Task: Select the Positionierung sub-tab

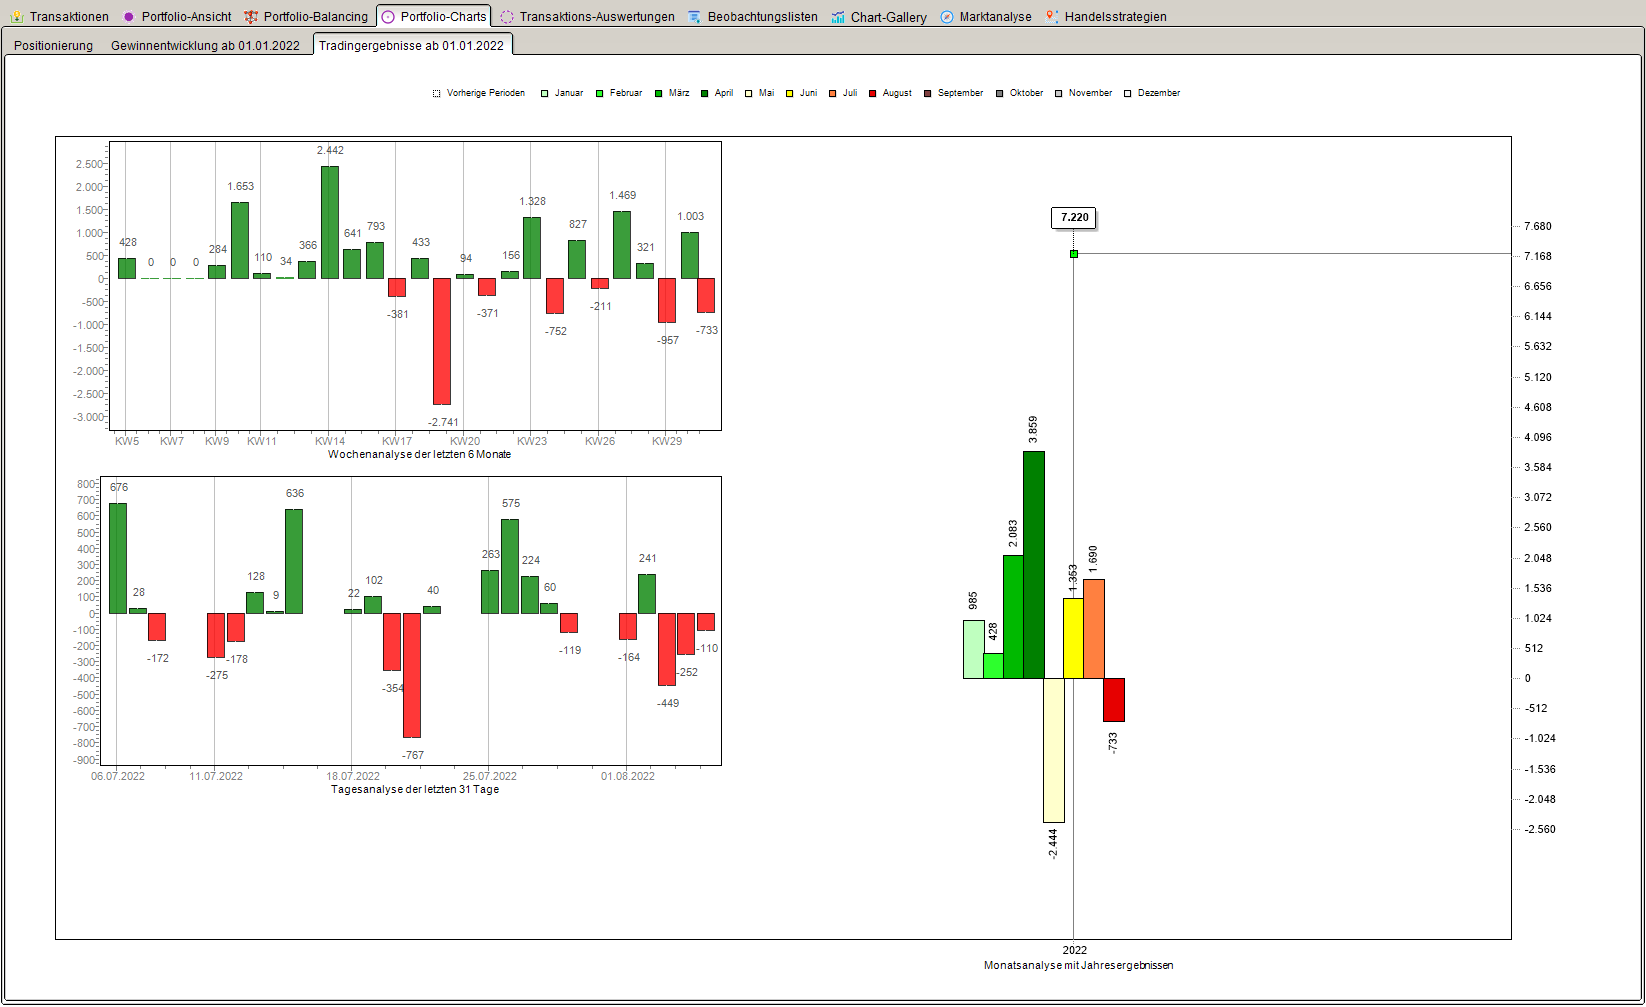Action: (54, 46)
